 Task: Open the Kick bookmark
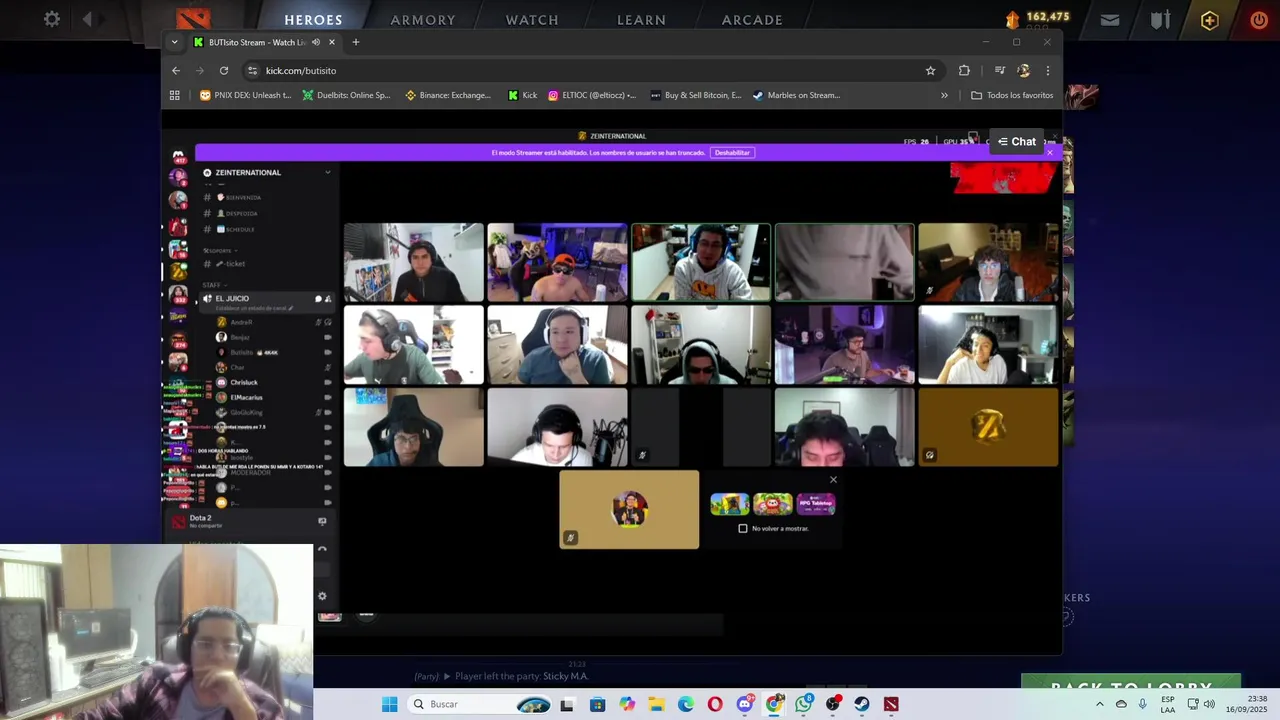pyautogui.click(x=523, y=95)
